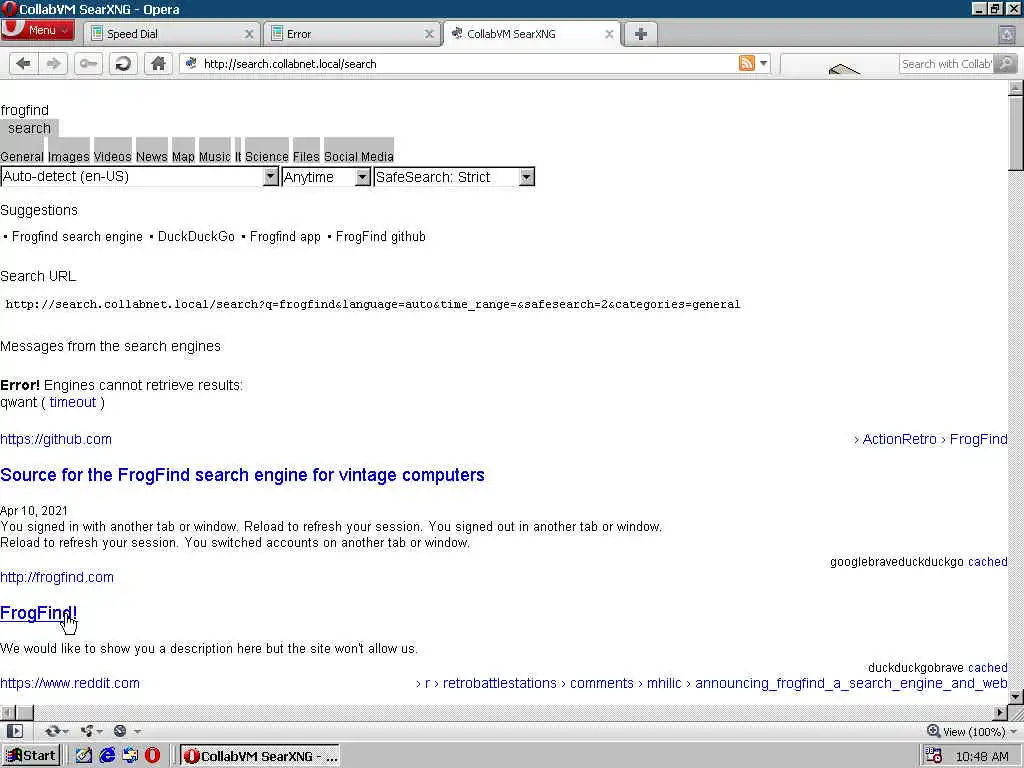Open the password wand key button
Viewport: 1024px width, 768px height.
click(x=88, y=64)
